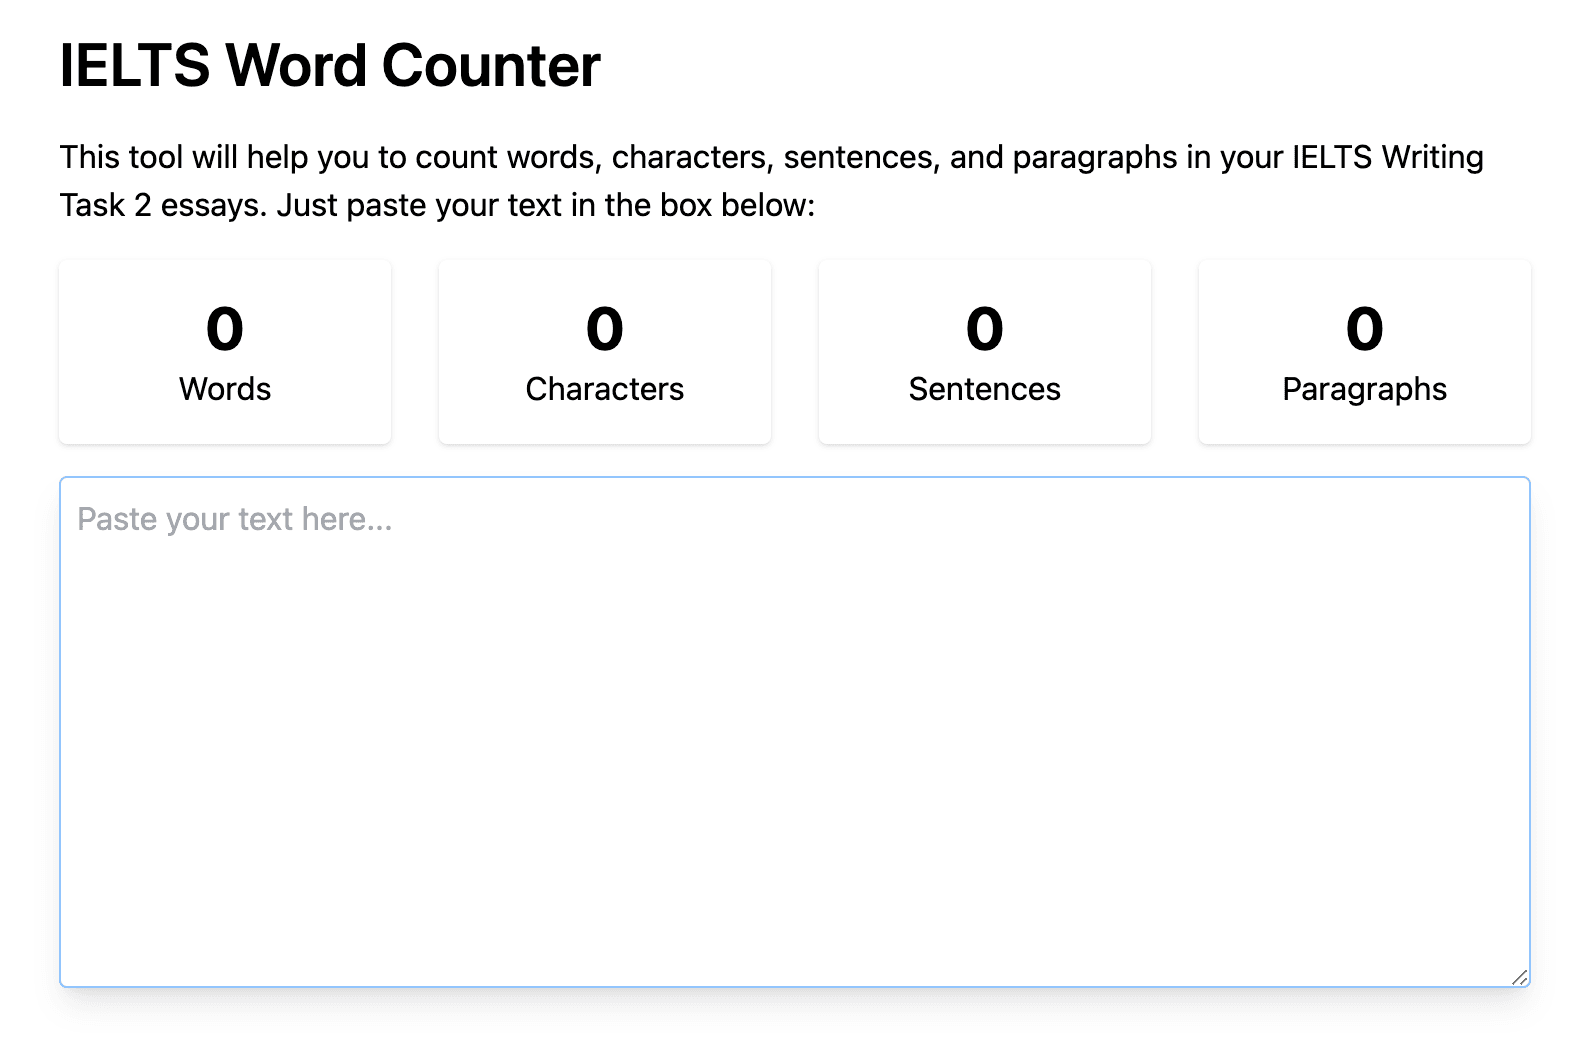Click 'IELTS Writing' in the description text
Screen dimensions: 1584x1062
pos(1388,157)
